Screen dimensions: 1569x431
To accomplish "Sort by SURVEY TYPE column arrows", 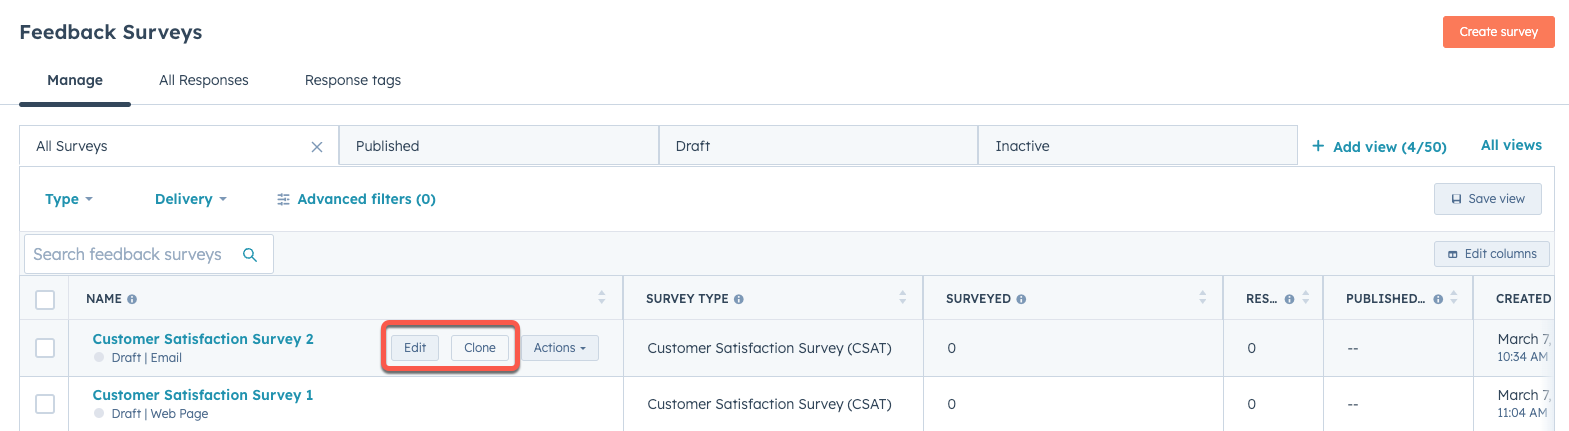I will (x=902, y=298).
